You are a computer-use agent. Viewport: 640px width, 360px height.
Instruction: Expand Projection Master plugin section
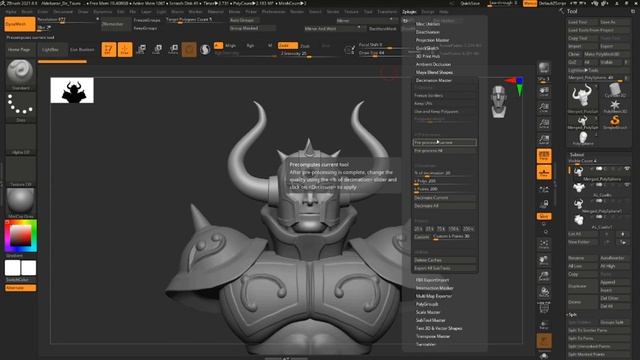[x=432, y=40]
